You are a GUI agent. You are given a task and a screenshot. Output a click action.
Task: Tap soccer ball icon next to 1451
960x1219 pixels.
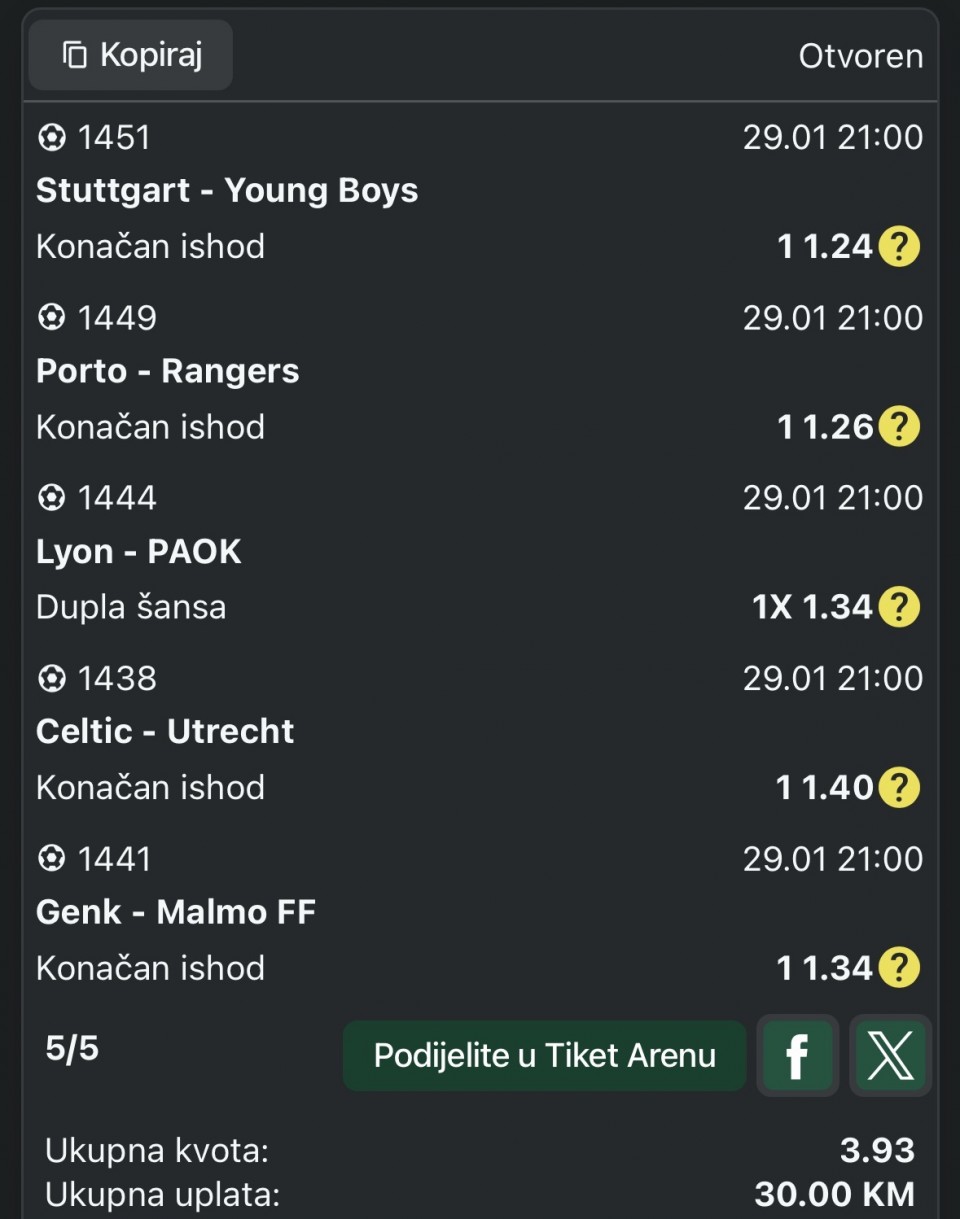click(51, 138)
